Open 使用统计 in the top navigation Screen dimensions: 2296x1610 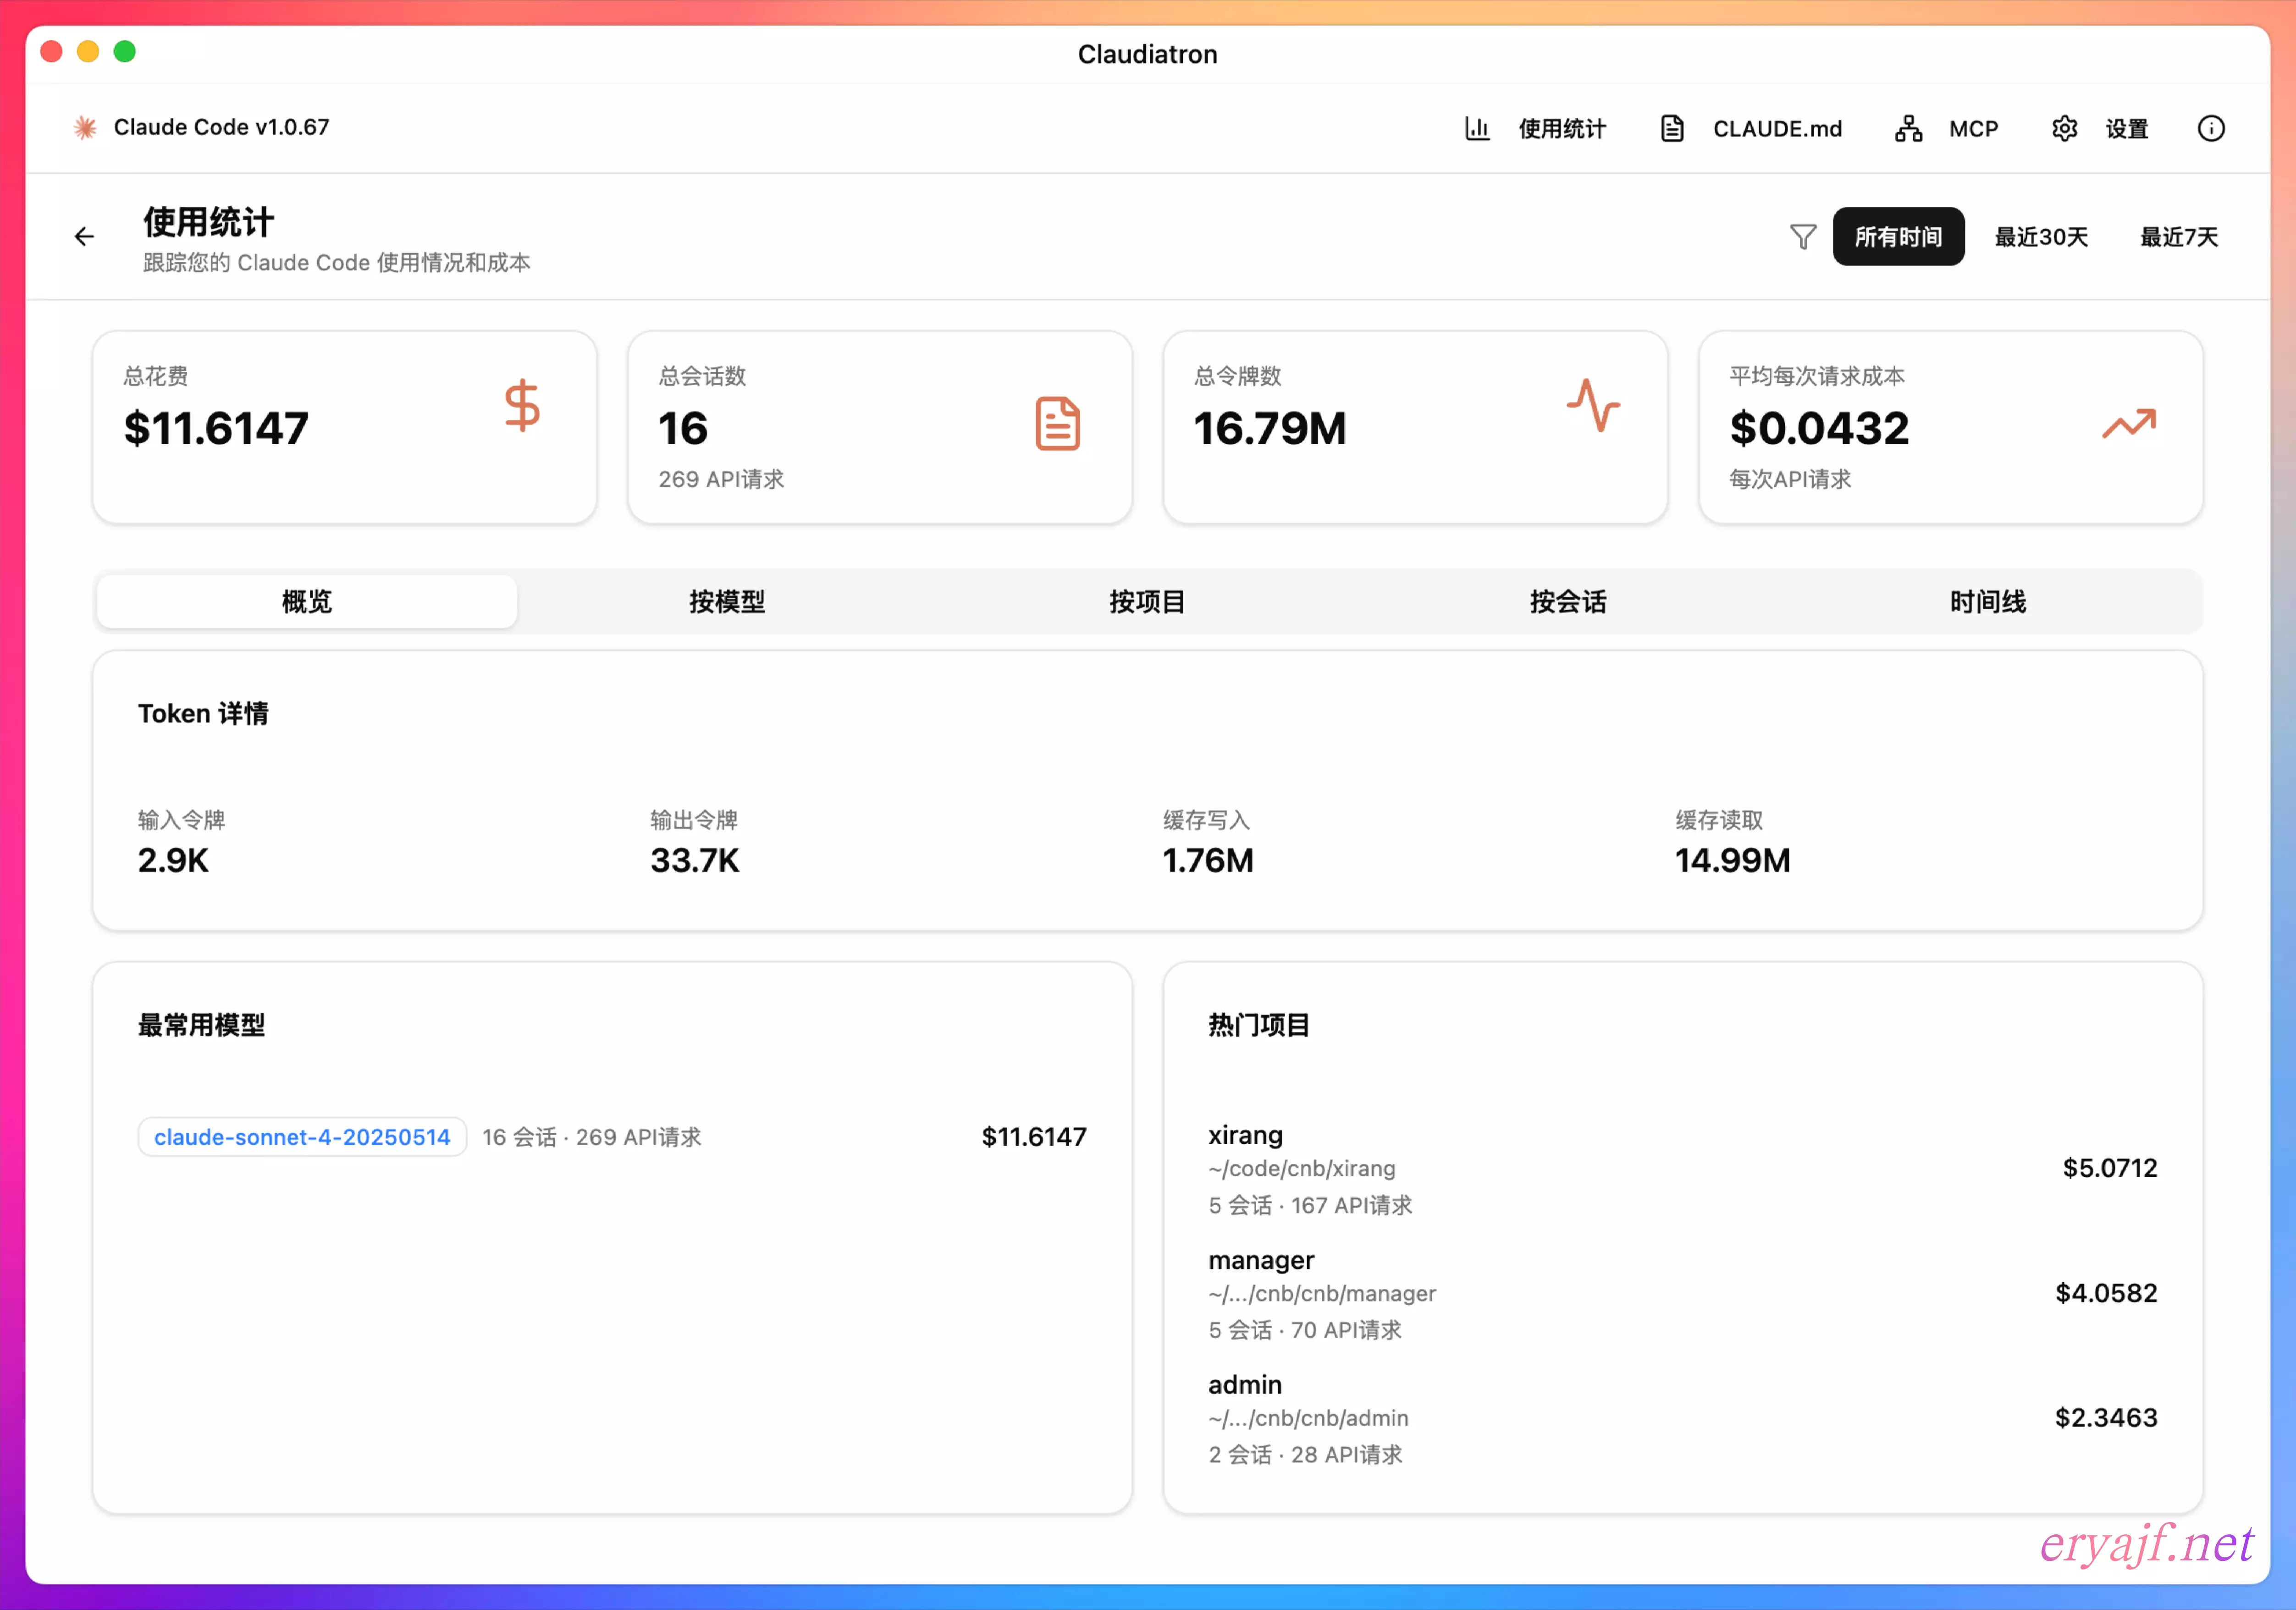click(1561, 129)
